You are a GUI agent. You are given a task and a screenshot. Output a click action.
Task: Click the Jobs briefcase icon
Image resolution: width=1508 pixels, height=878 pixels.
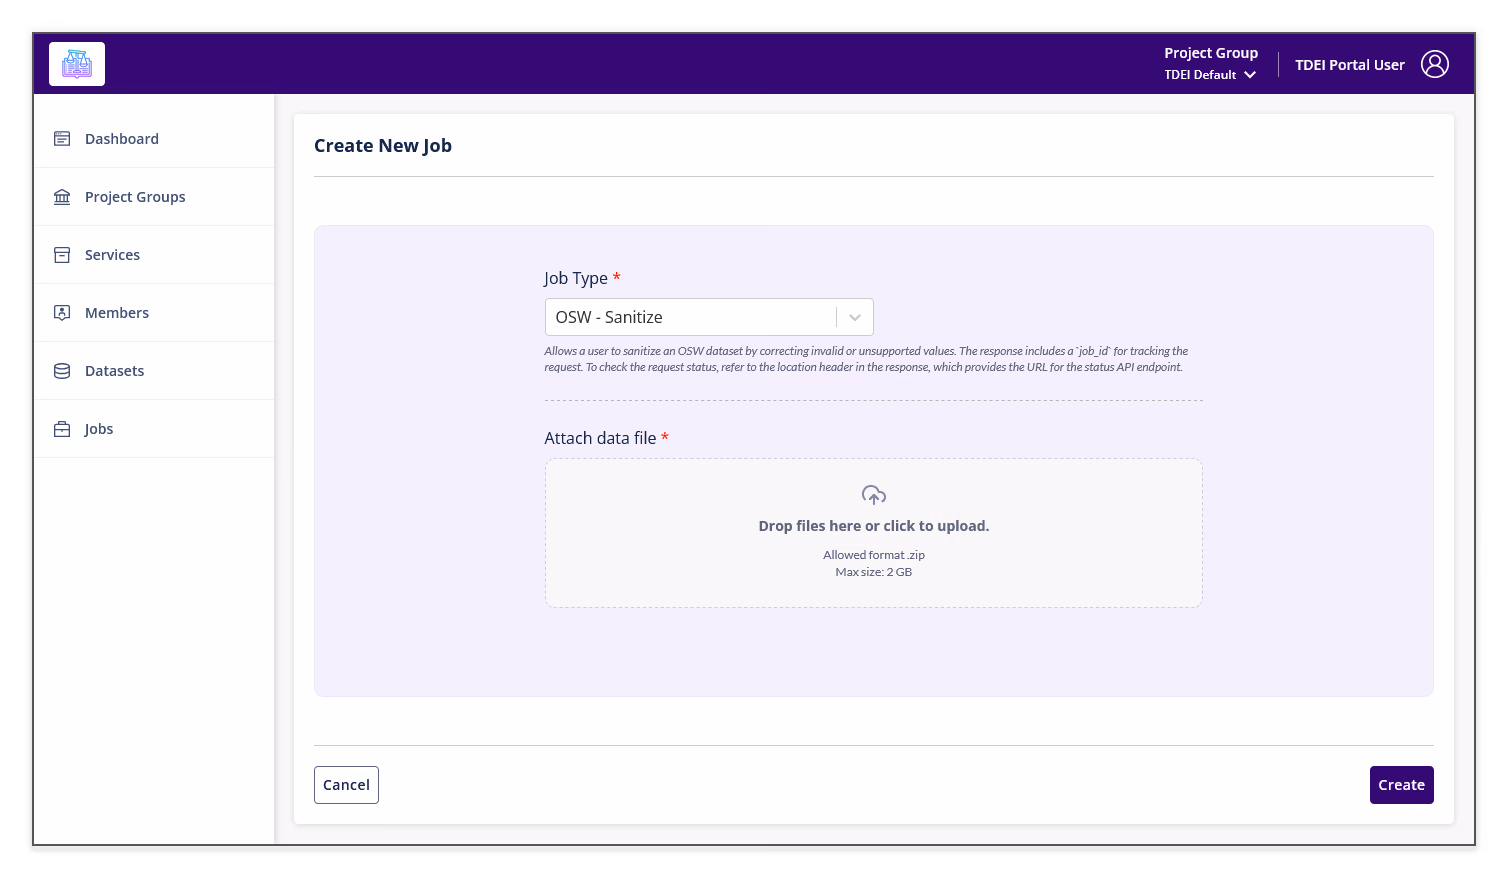click(62, 429)
